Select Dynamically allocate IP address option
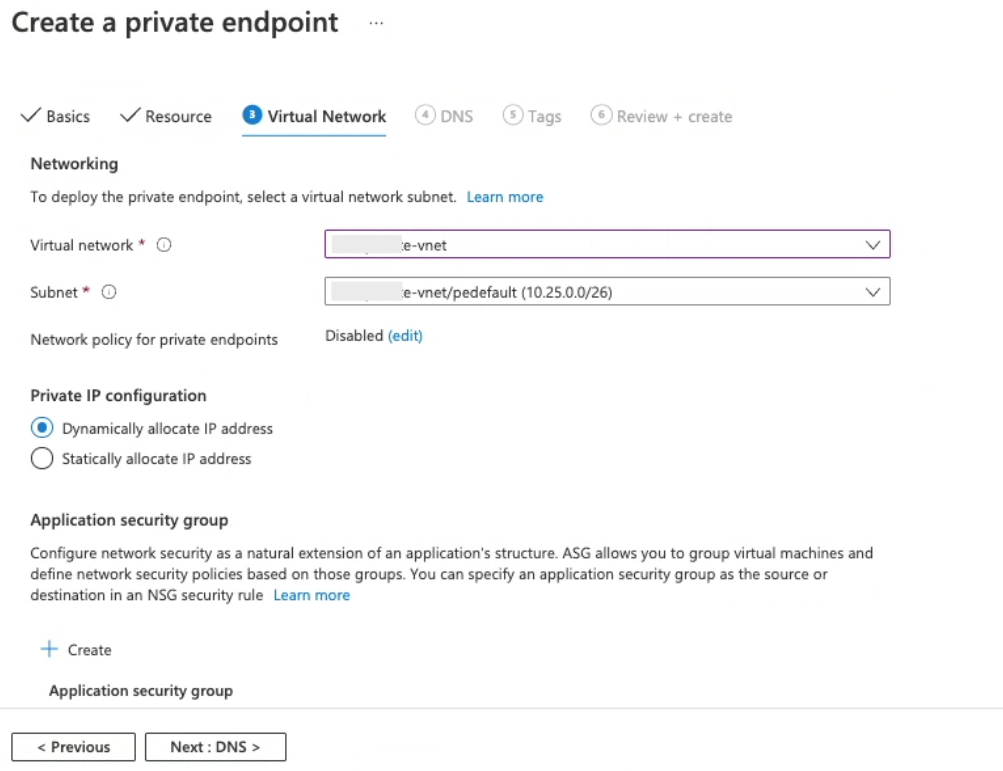1003x771 pixels. pos(42,428)
